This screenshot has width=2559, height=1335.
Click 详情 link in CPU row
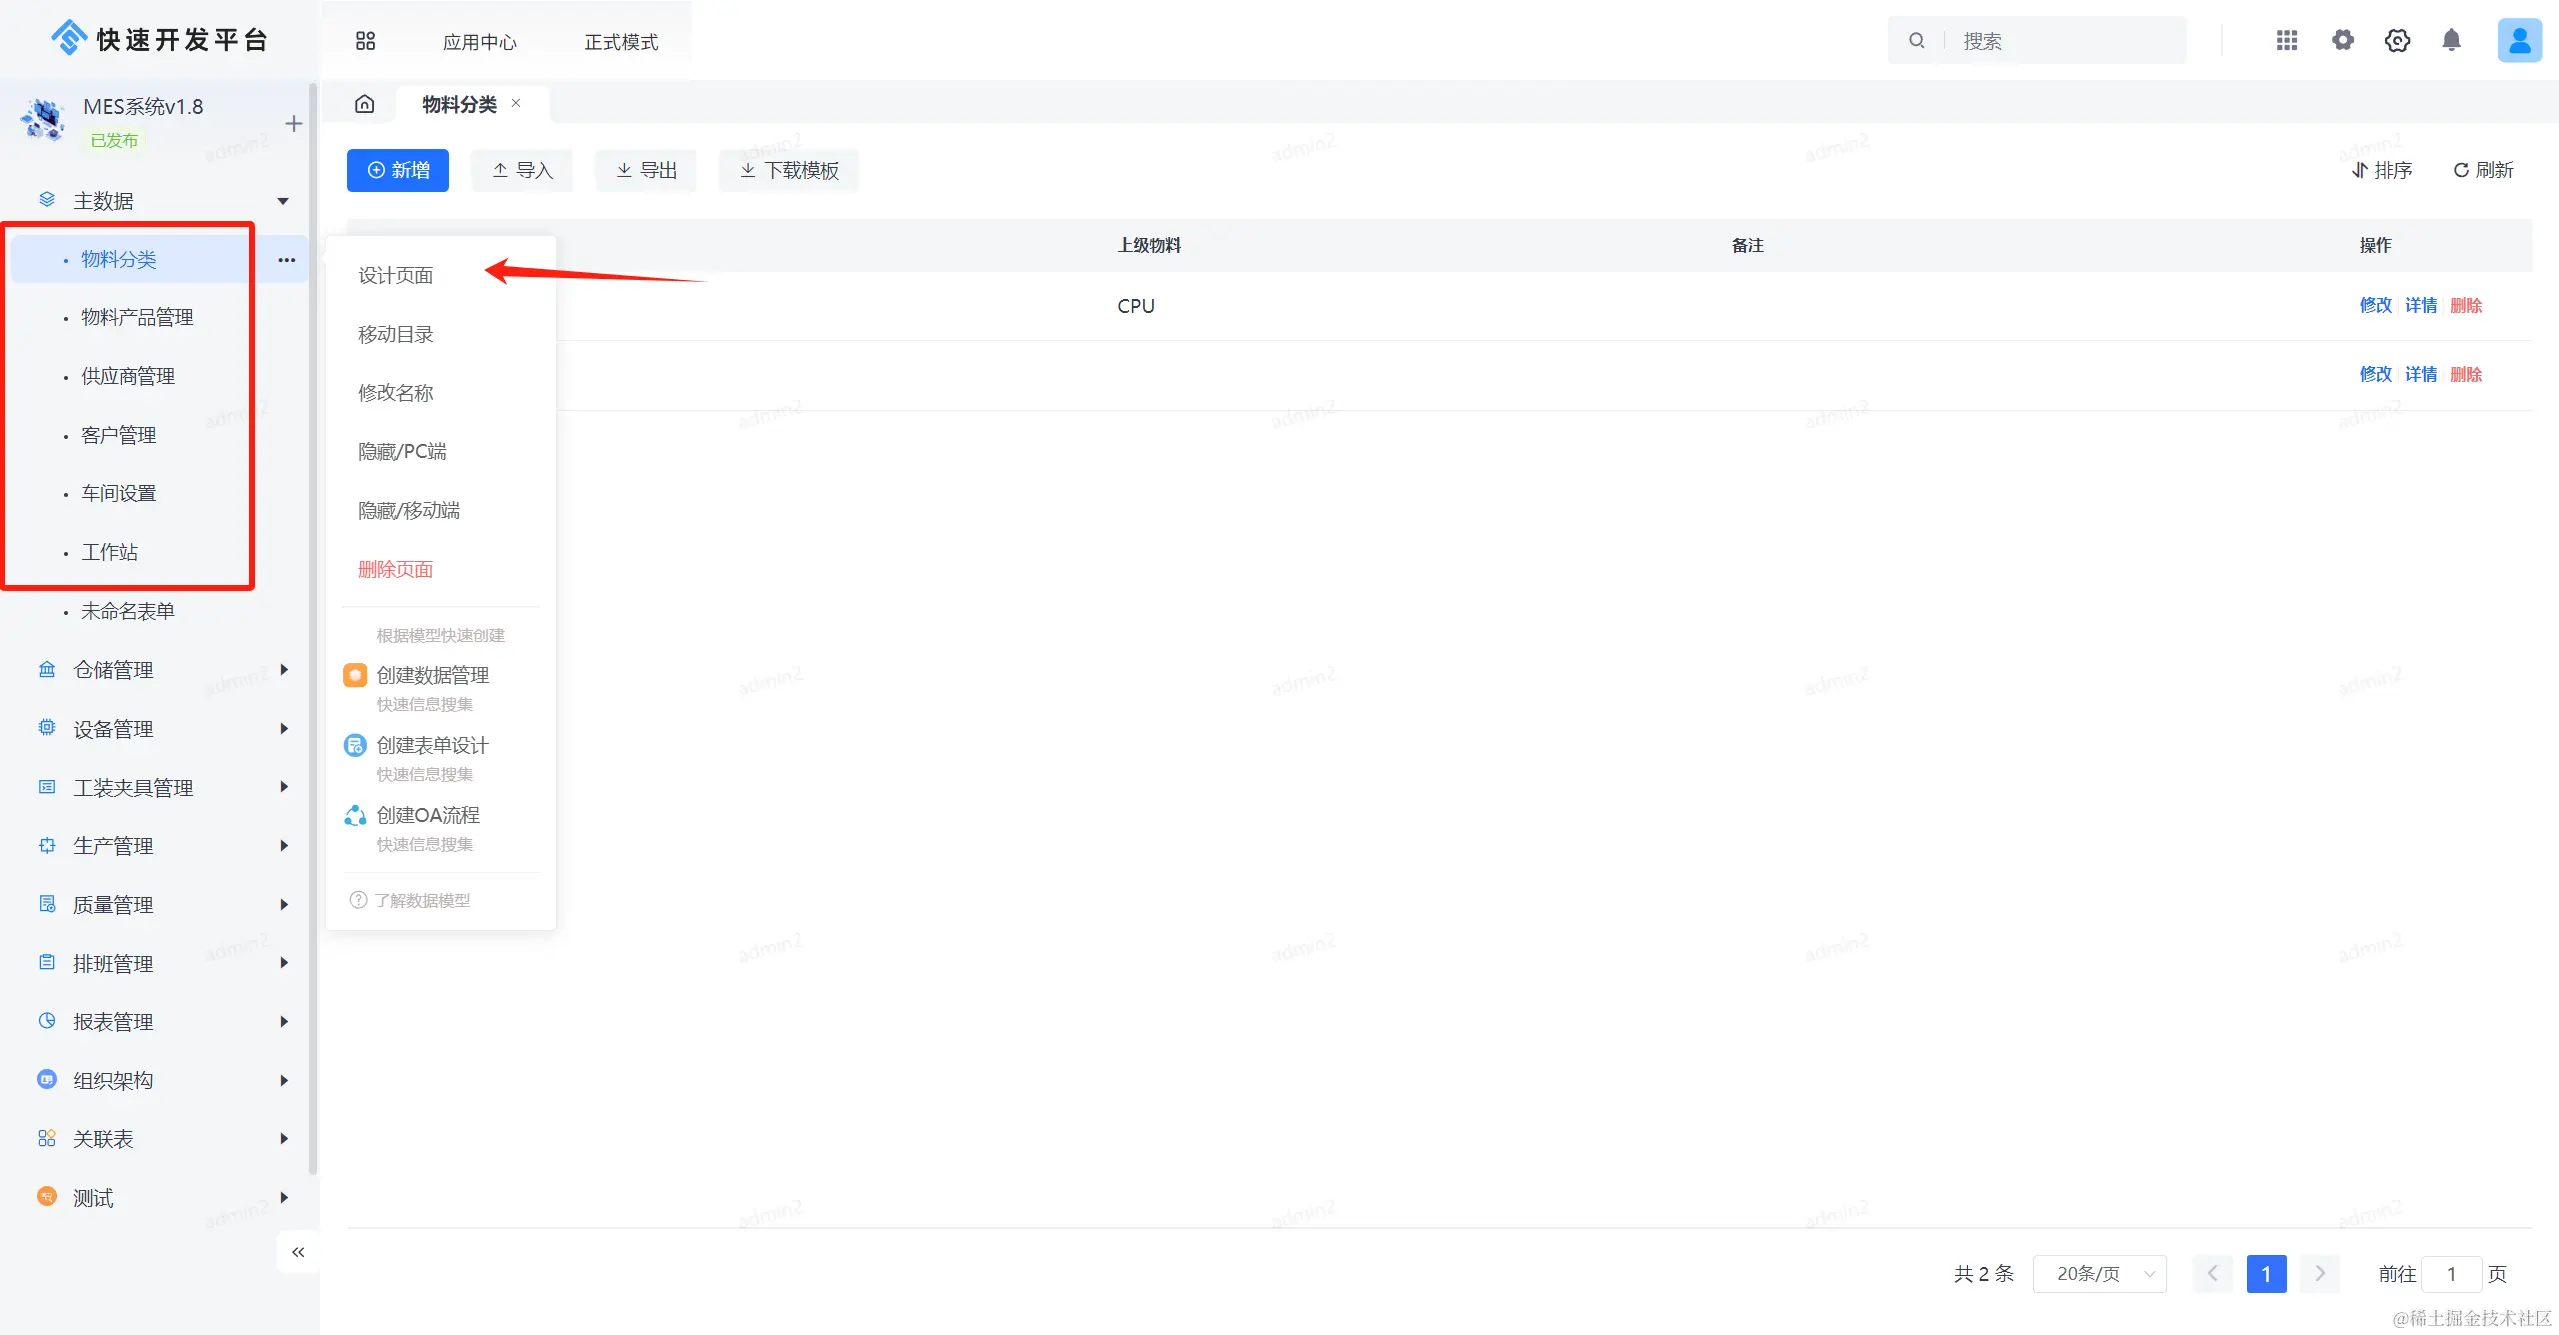click(x=2420, y=306)
